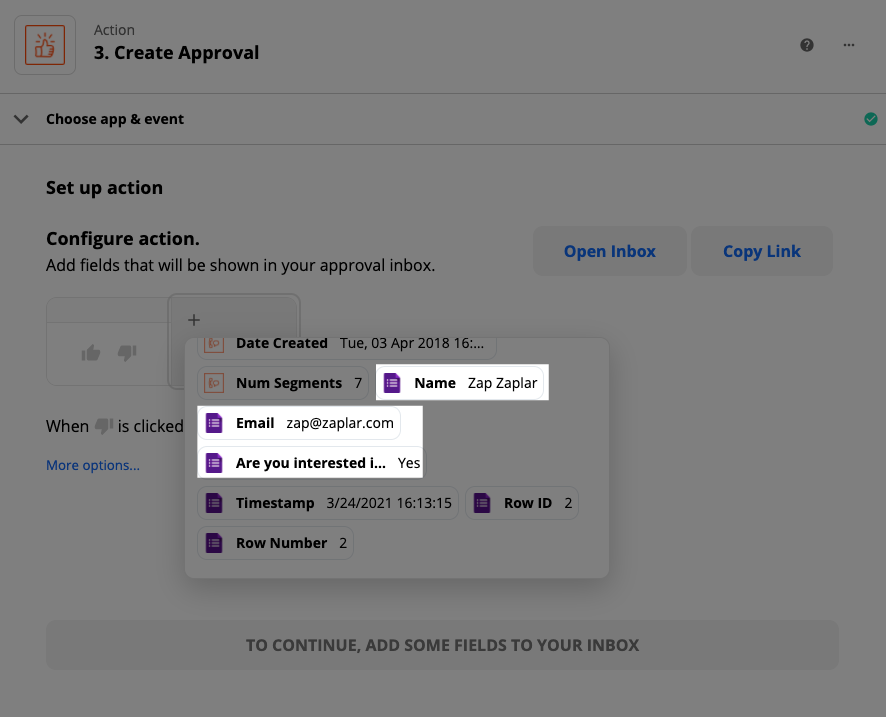
Task: Click the Google Forms icon beside Row ID
Action: coord(482,503)
